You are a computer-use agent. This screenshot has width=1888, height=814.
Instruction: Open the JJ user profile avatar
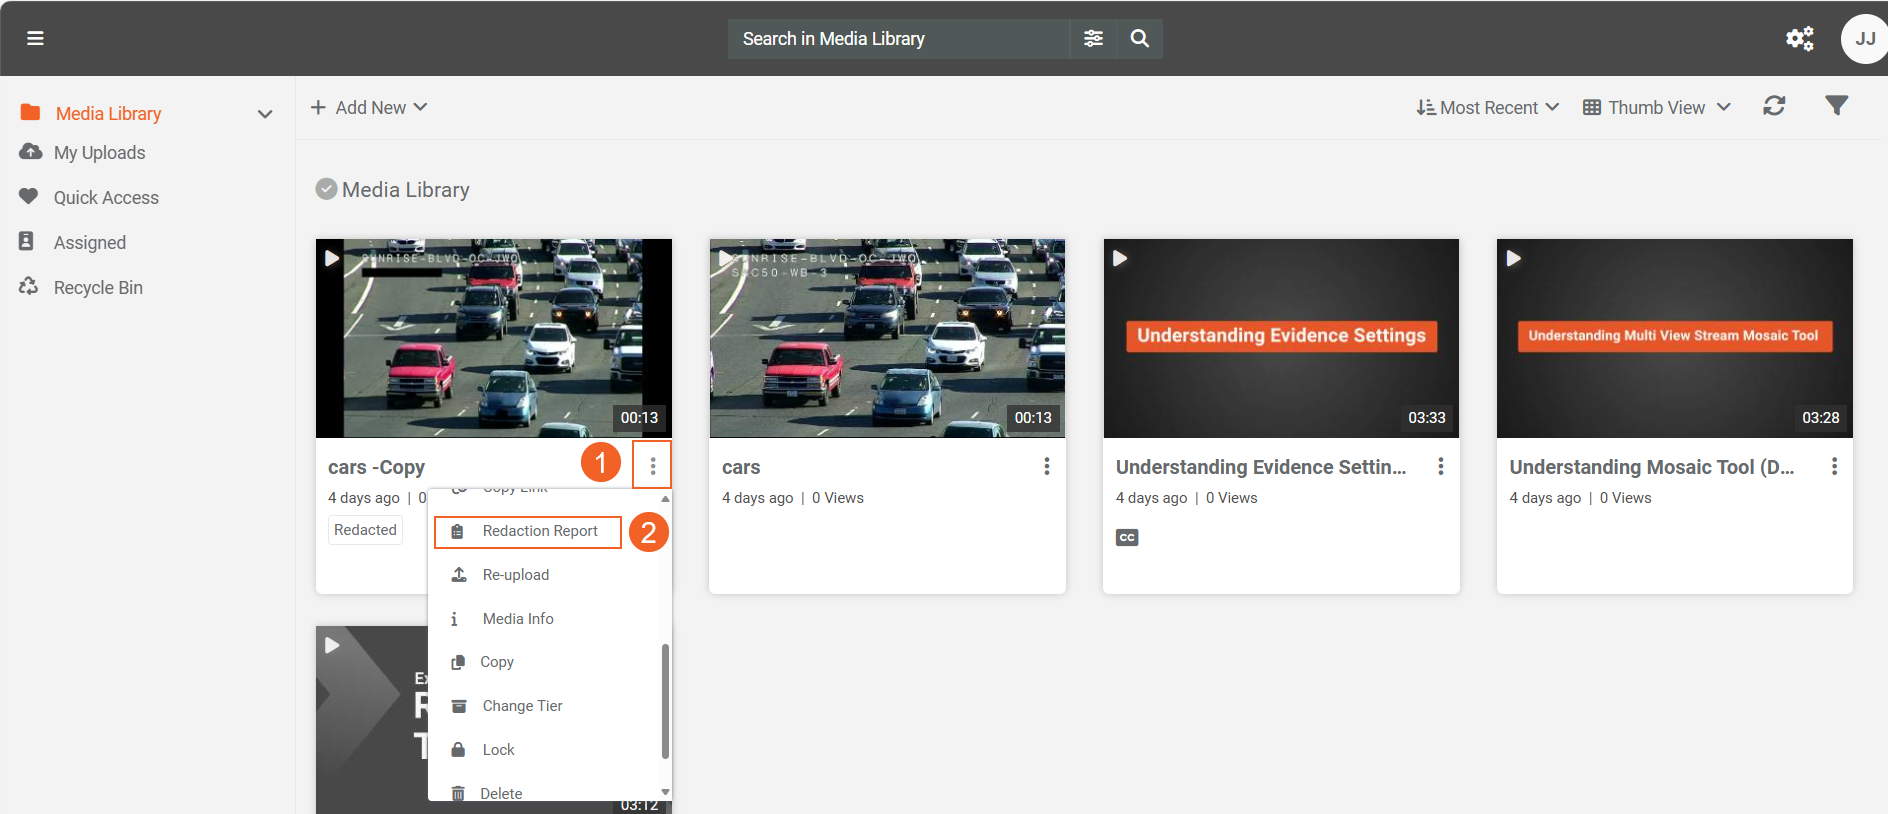tap(1864, 39)
